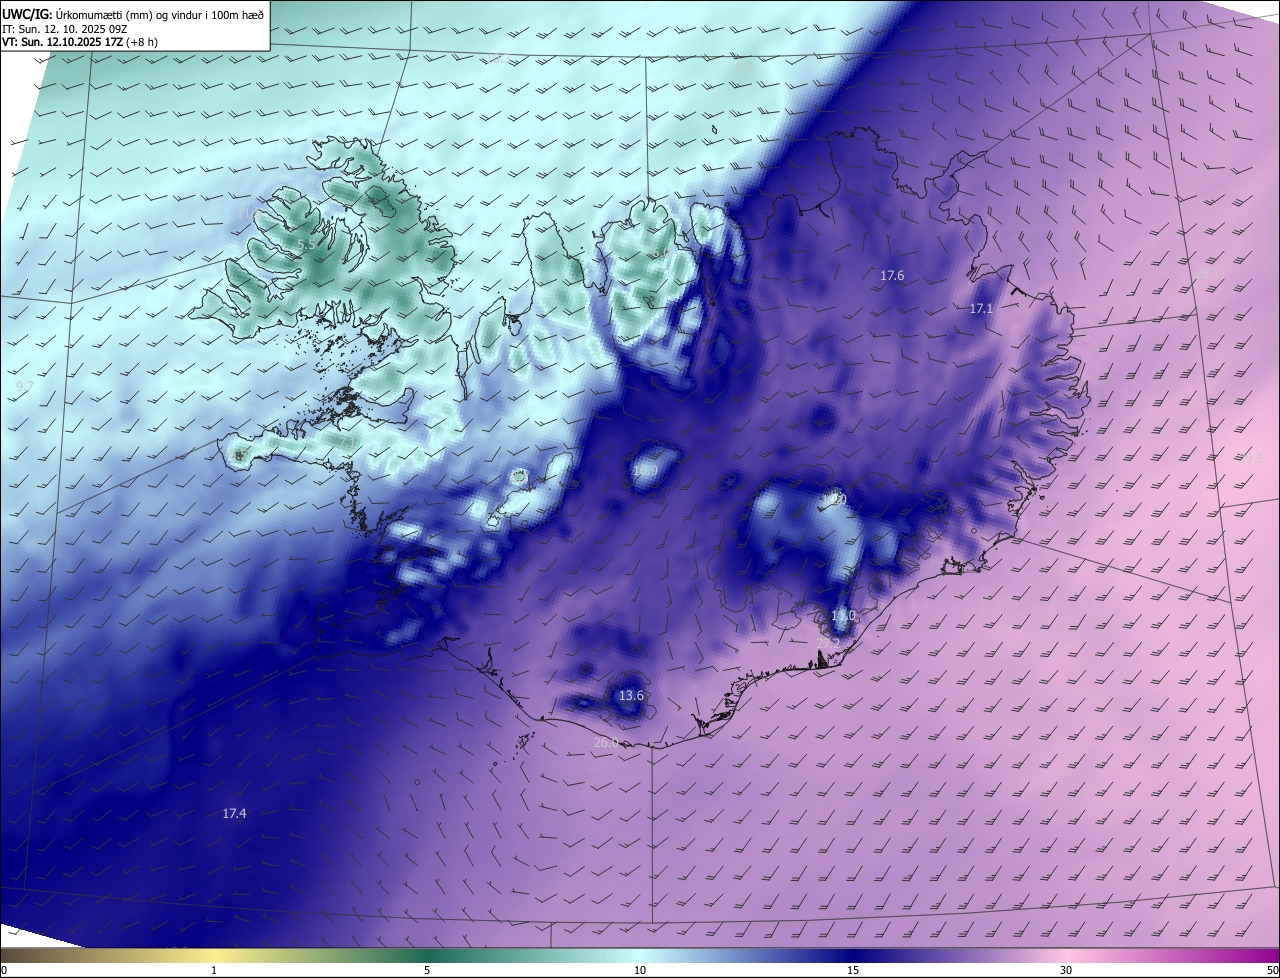Click the 'VT: Sun. 12.10.2025 17Z' line
Viewport: 1280px width, 978px height.
[62, 42]
